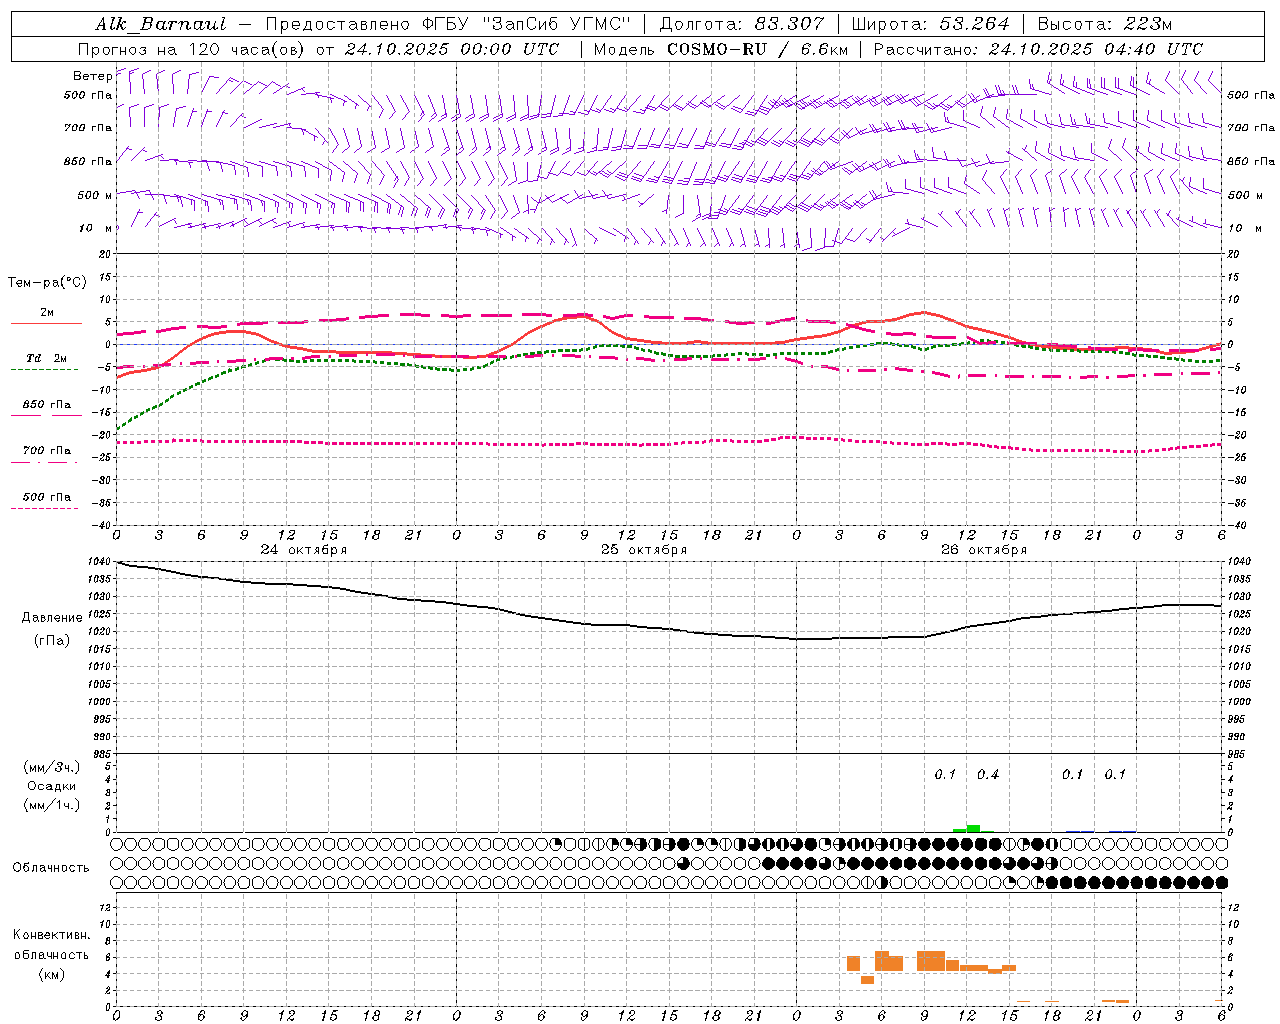Click the "25 октября" date label
1280x1024 pixels.
[x=644, y=550]
